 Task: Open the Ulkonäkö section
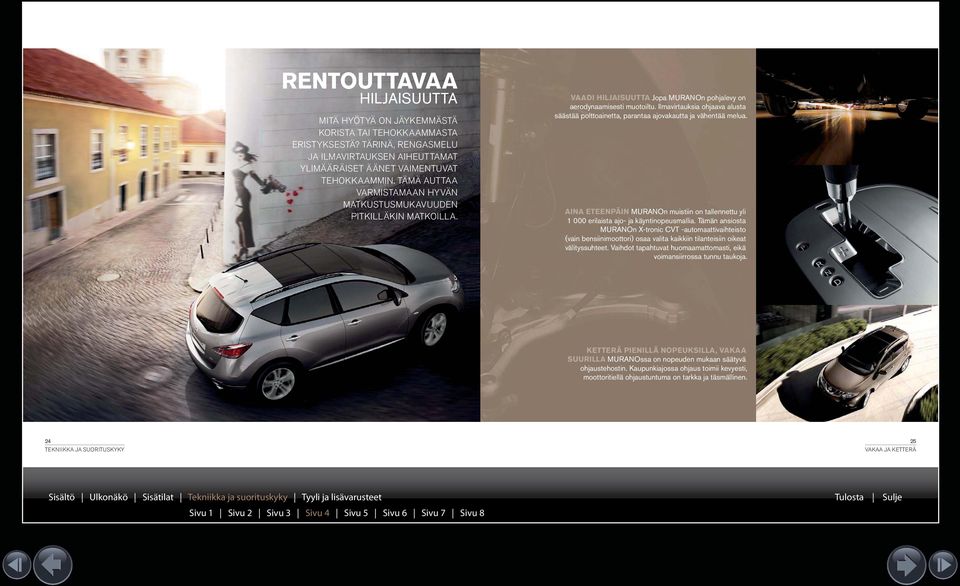tap(108, 497)
